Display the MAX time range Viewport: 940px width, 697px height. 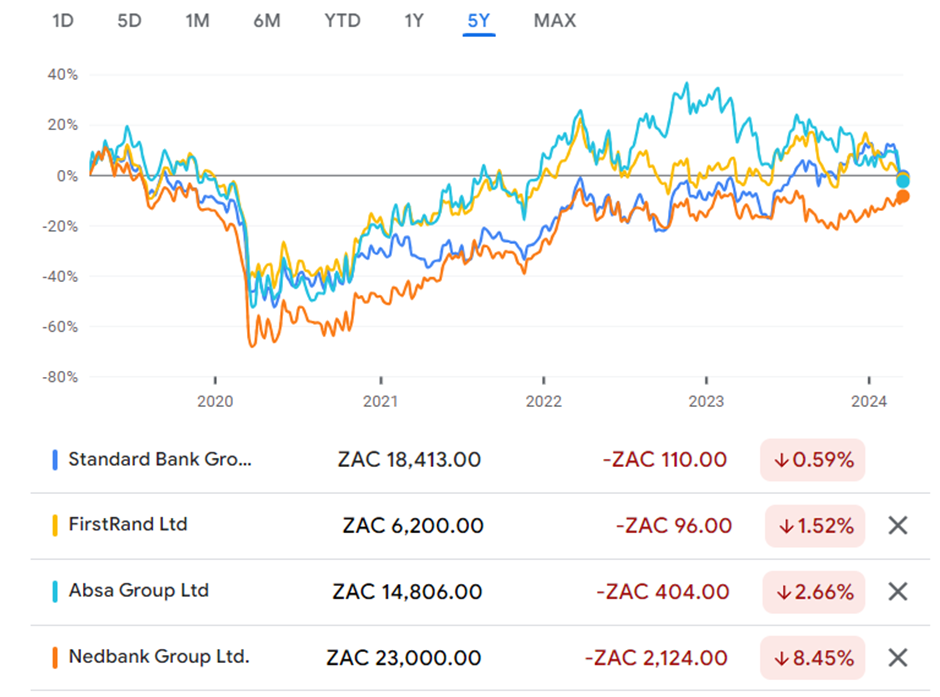click(x=554, y=20)
